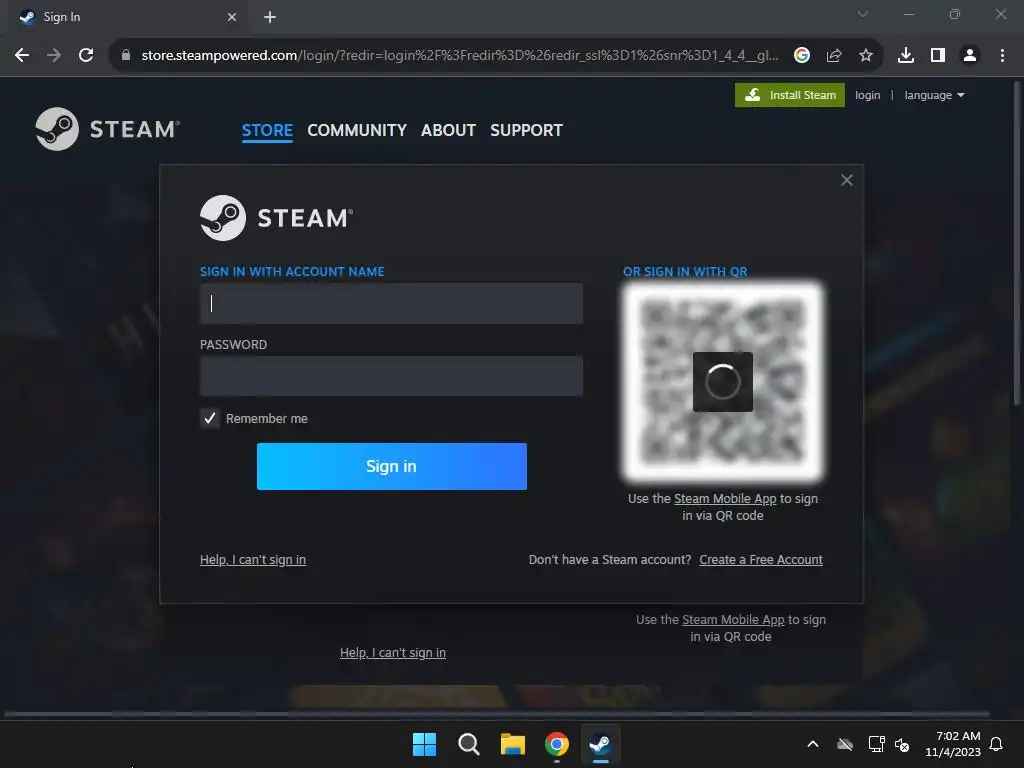Switch to Chrome in the taskbar
1024x768 pixels.
(556, 744)
